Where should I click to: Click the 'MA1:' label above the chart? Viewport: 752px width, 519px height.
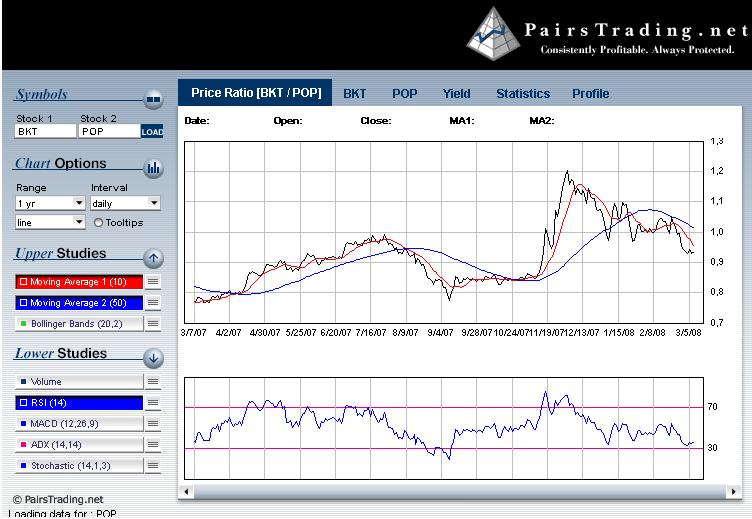coord(462,121)
